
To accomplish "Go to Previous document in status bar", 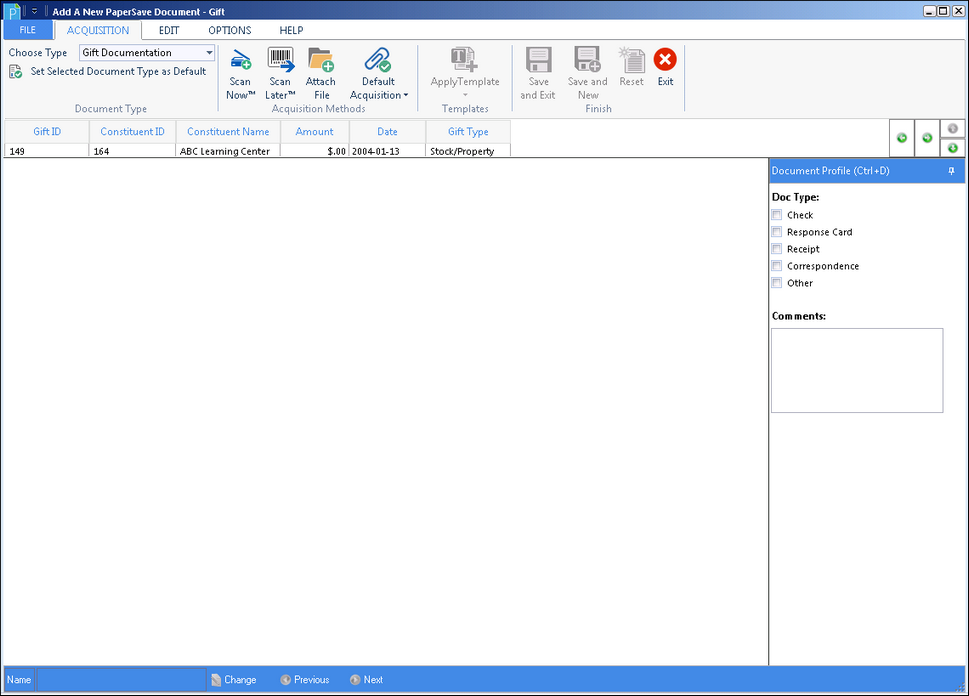I will pos(305,680).
